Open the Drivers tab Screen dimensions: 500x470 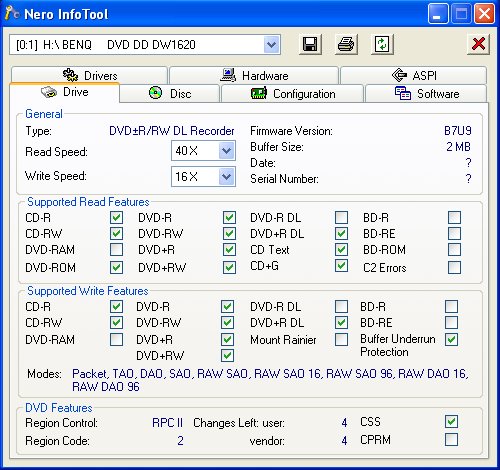tap(89, 75)
